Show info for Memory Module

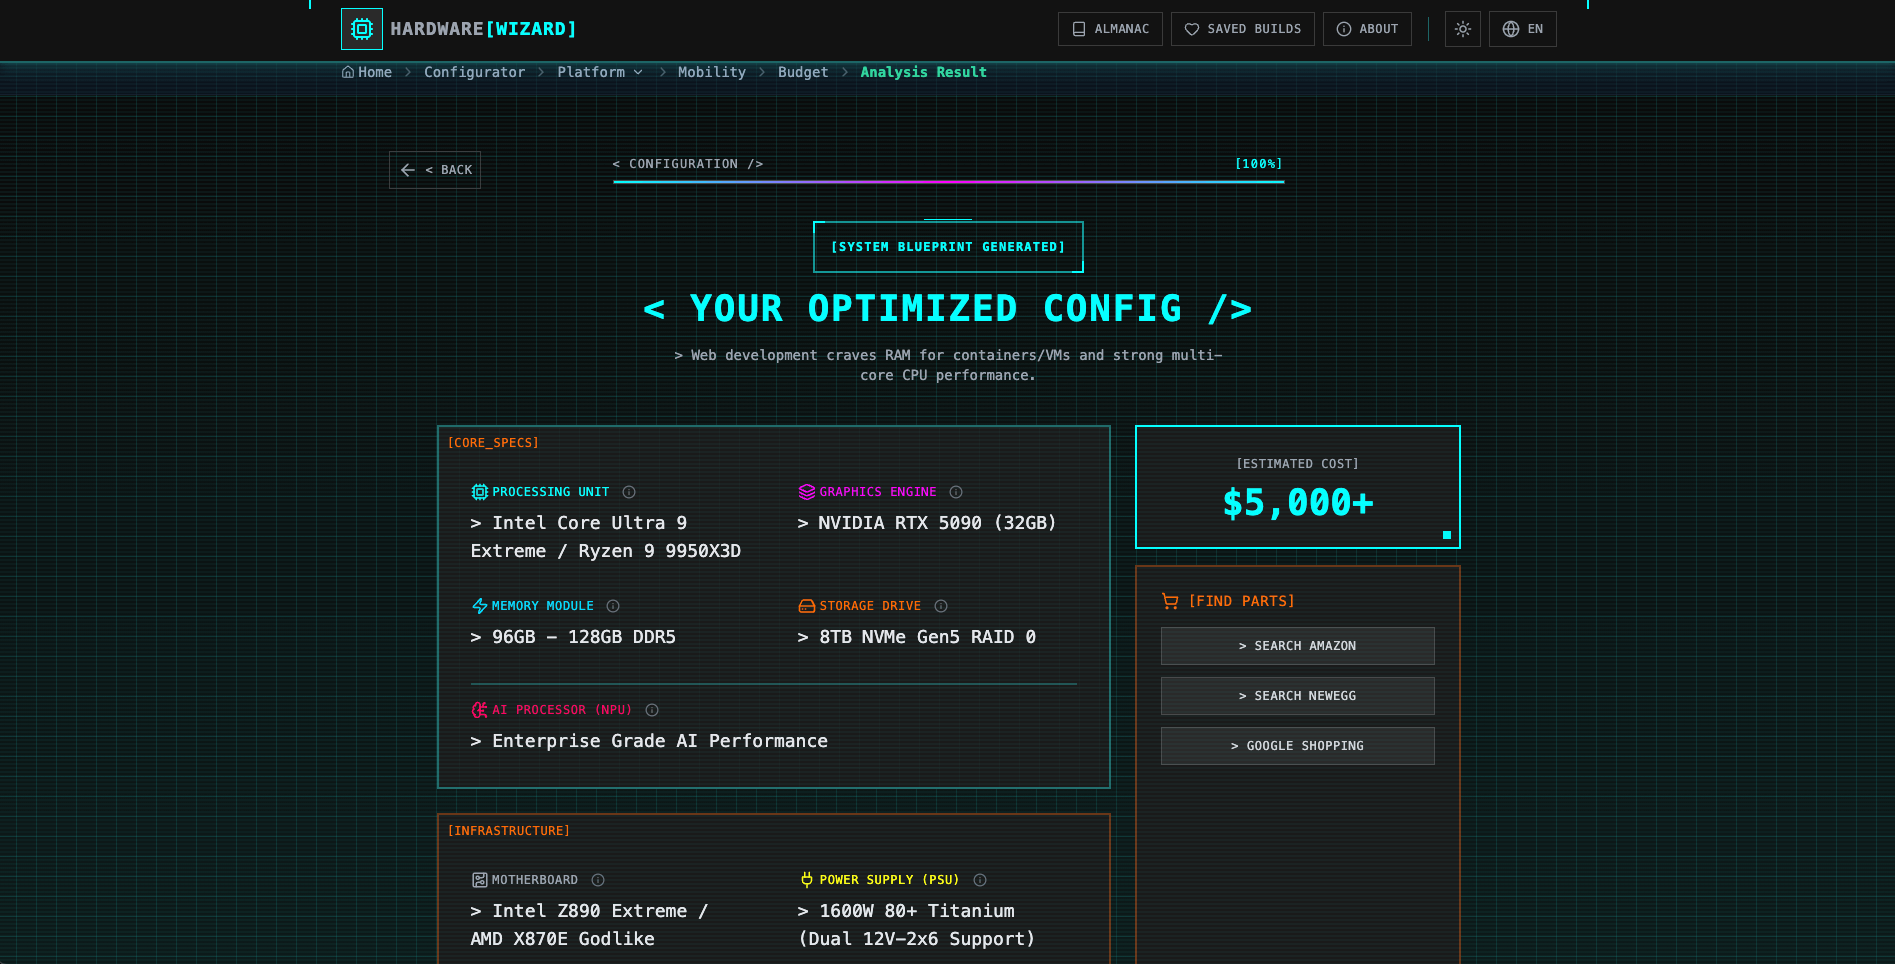pyautogui.click(x=613, y=606)
